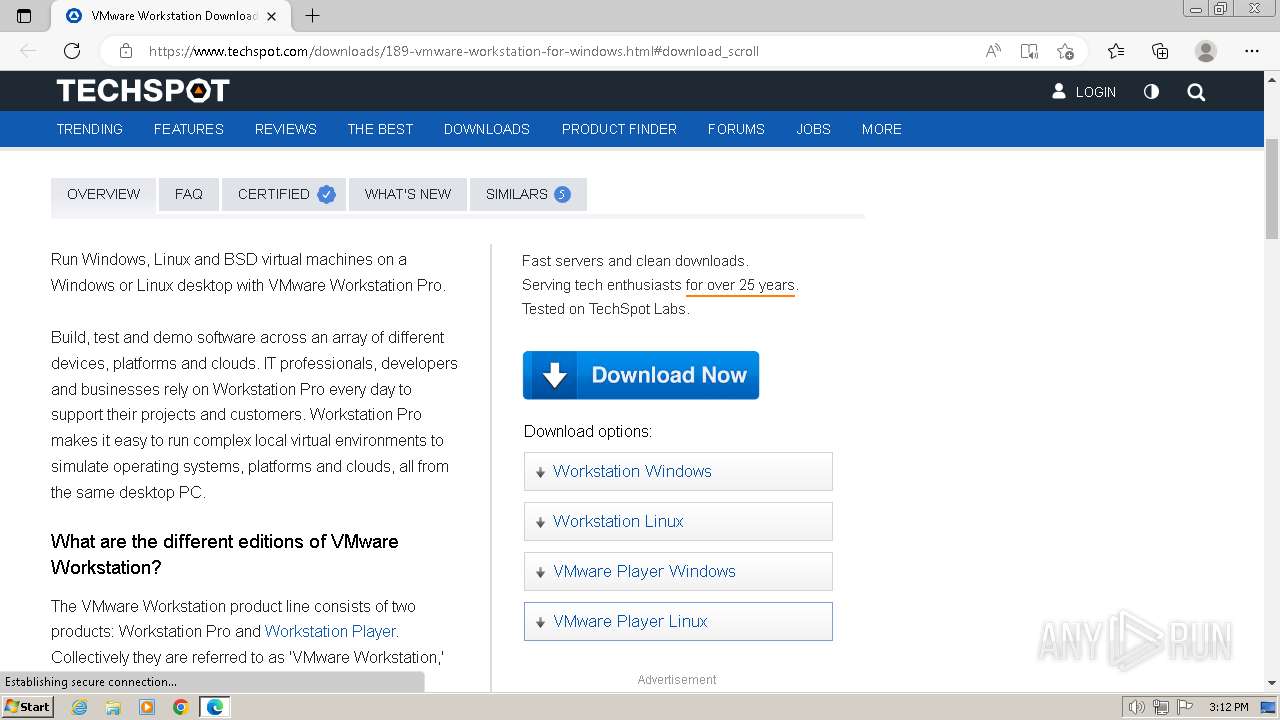Viewport: 1280px width, 720px height.
Task: Switch to the FAQ tab
Action: (189, 195)
